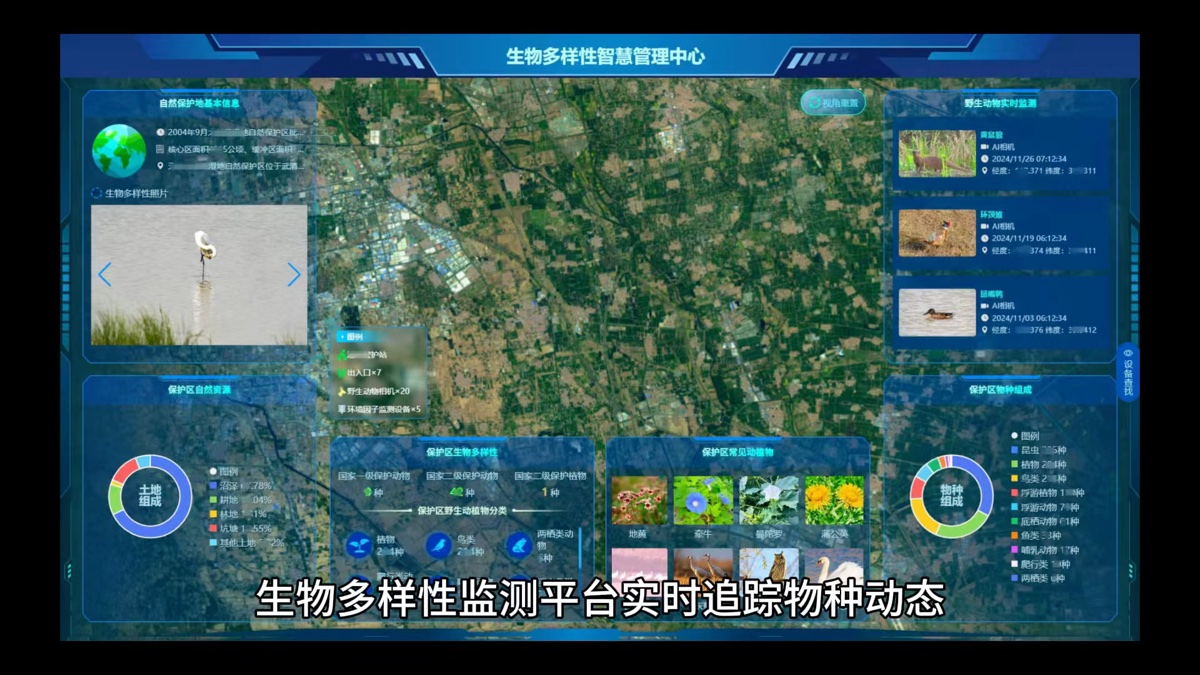The width and height of the screenshot is (1200, 675).
Task: Click the plant (植物) category icon
Action: point(358,545)
